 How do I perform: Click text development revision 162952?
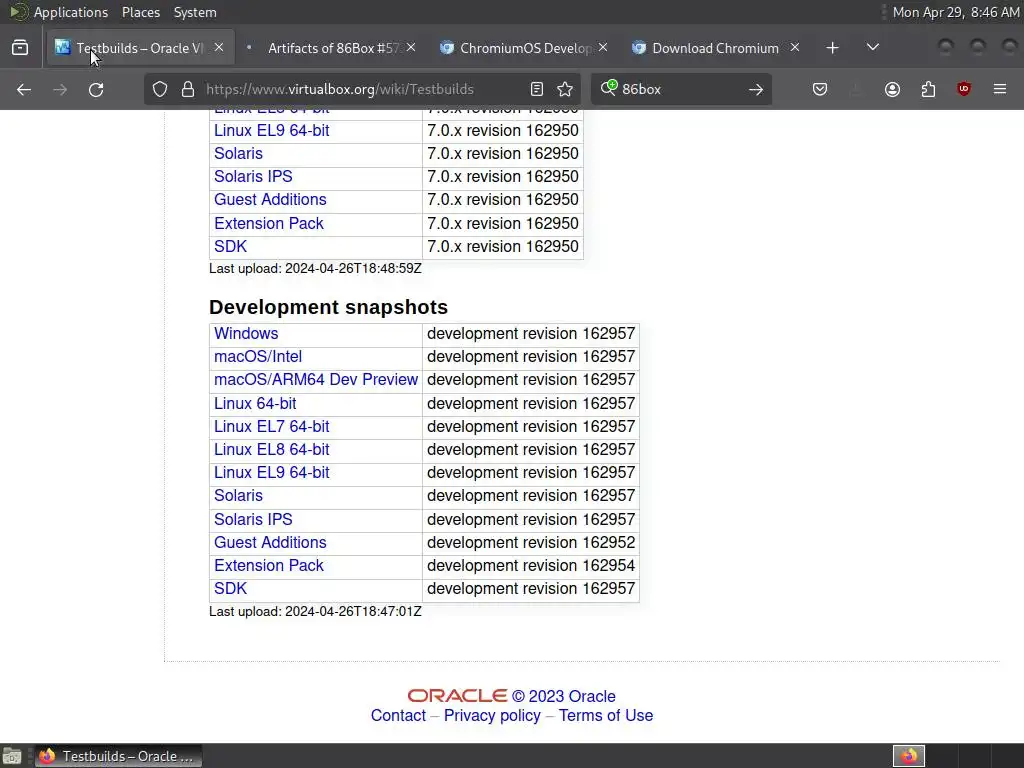531,543
